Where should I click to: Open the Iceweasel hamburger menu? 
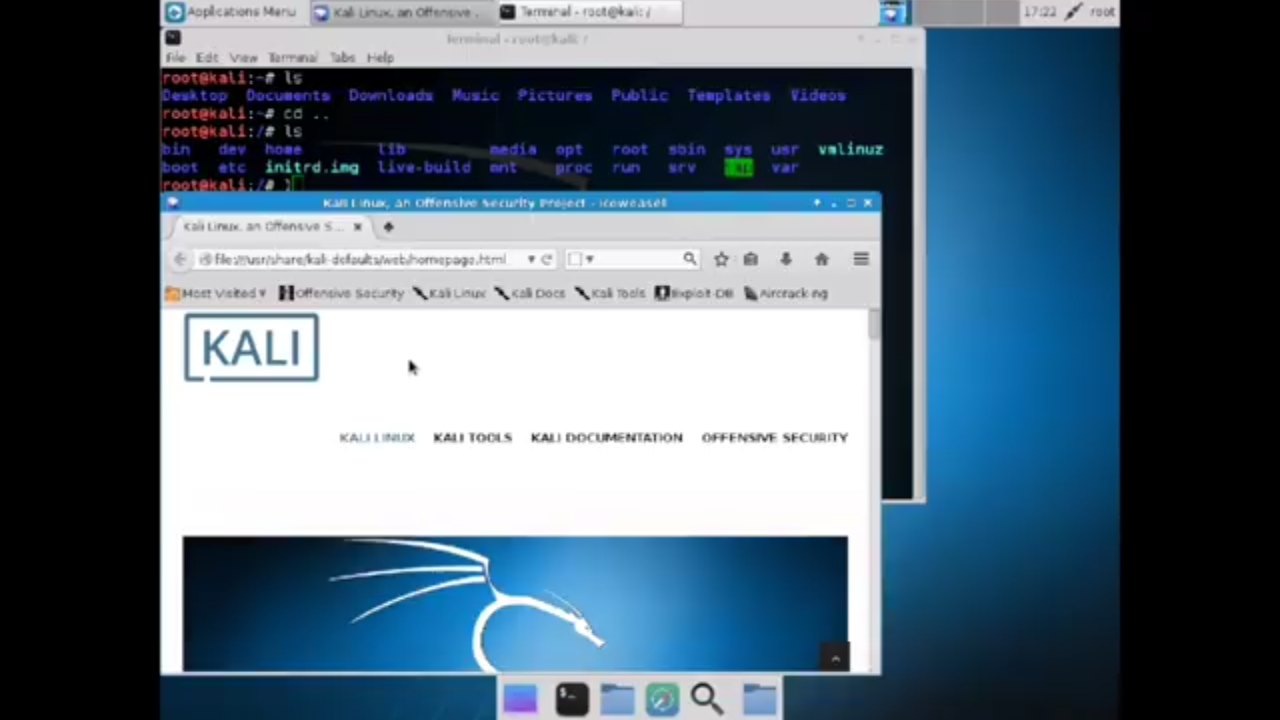coord(860,259)
